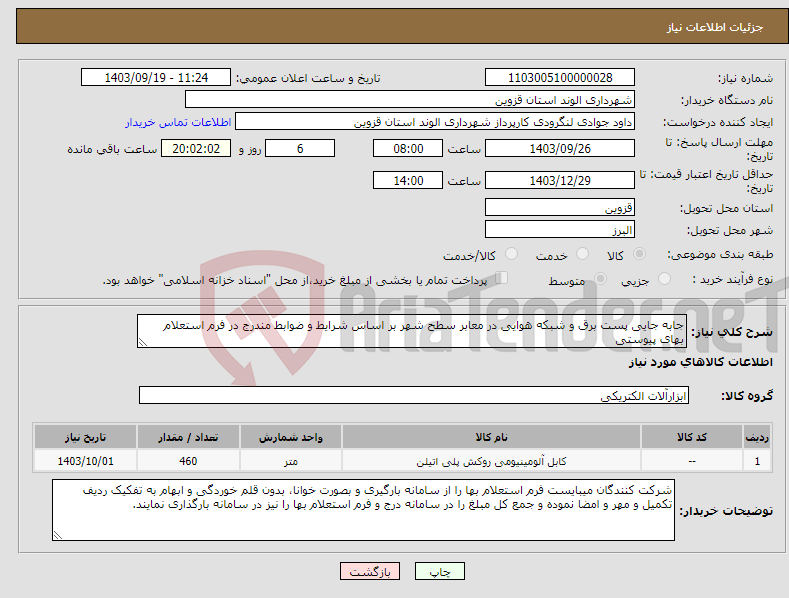Click the جزئیات اطلاعات نیاز header title
789x598 pixels.
[x=715, y=27]
